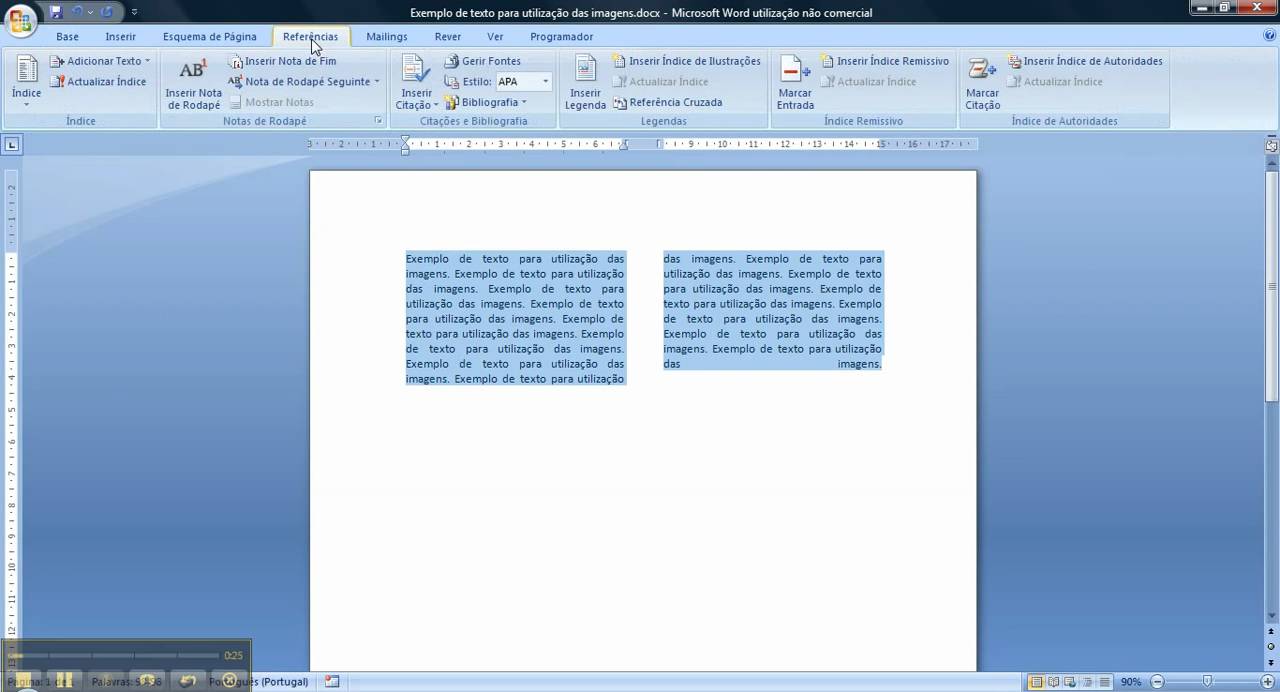Enable Draft view mode
Image resolution: width=1280 pixels, height=692 pixels.
pyautogui.click(x=1103, y=681)
